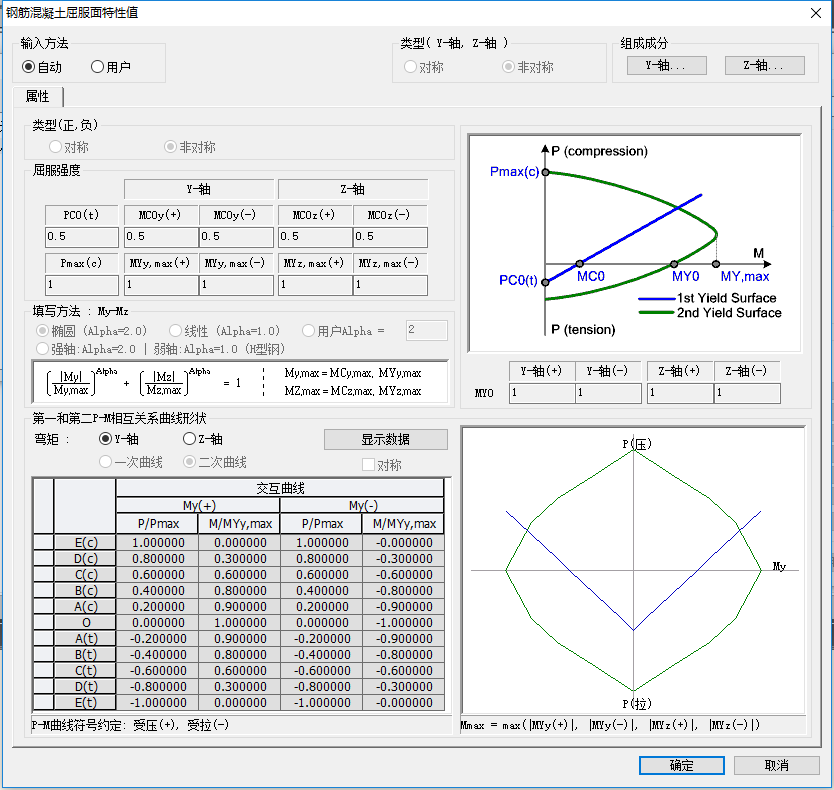Click the 显示数据 button
The height and width of the screenshot is (790, 834).
tap(385, 440)
